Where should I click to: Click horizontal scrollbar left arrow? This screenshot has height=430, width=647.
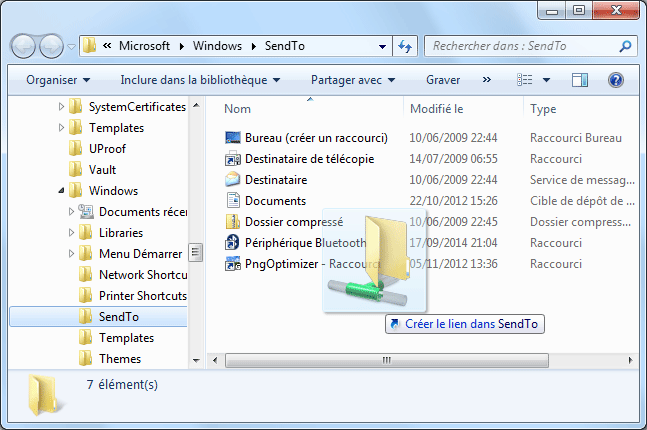(x=215, y=360)
